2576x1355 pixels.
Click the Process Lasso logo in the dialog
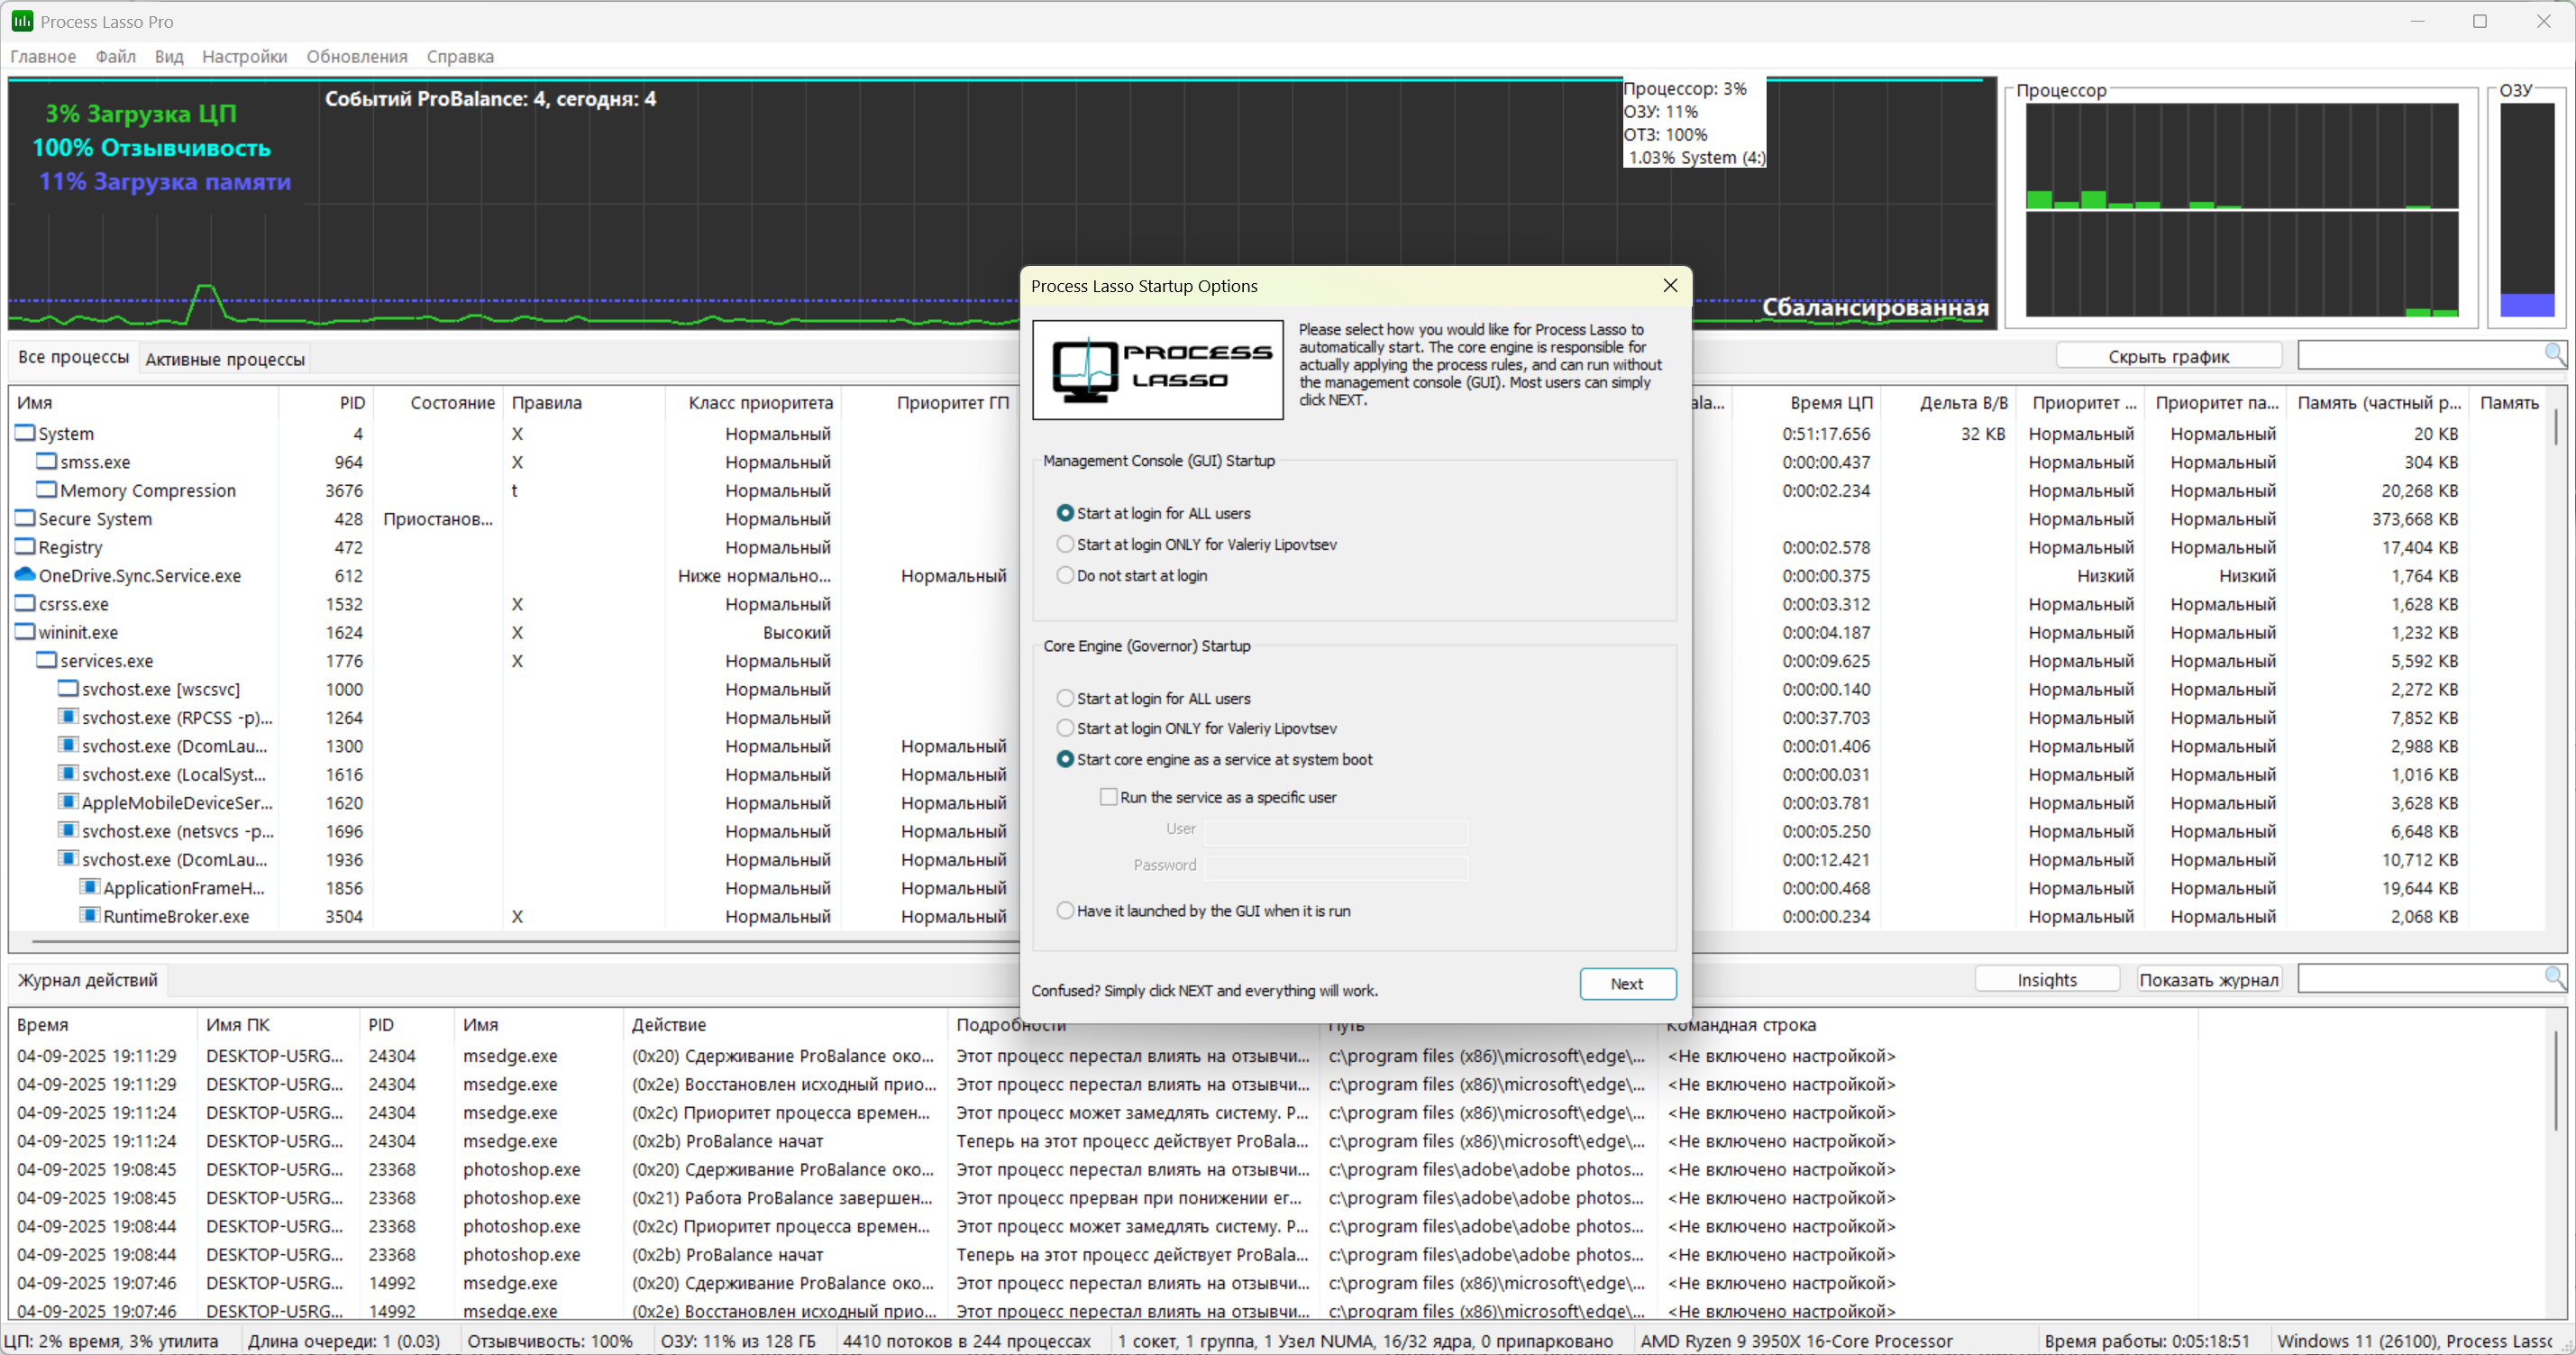pyautogui.click(x=1157, y=369)
